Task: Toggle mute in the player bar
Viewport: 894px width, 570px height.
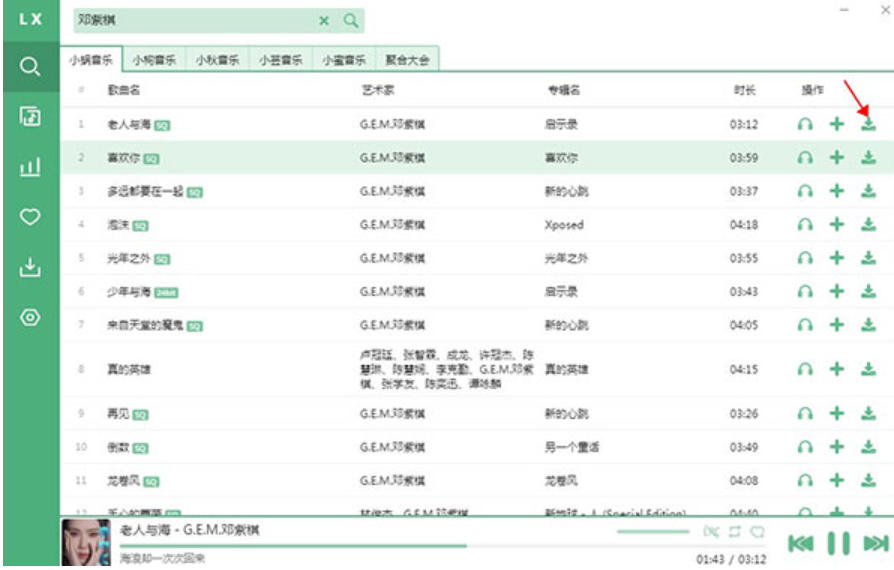Action: tap(711, 531)
